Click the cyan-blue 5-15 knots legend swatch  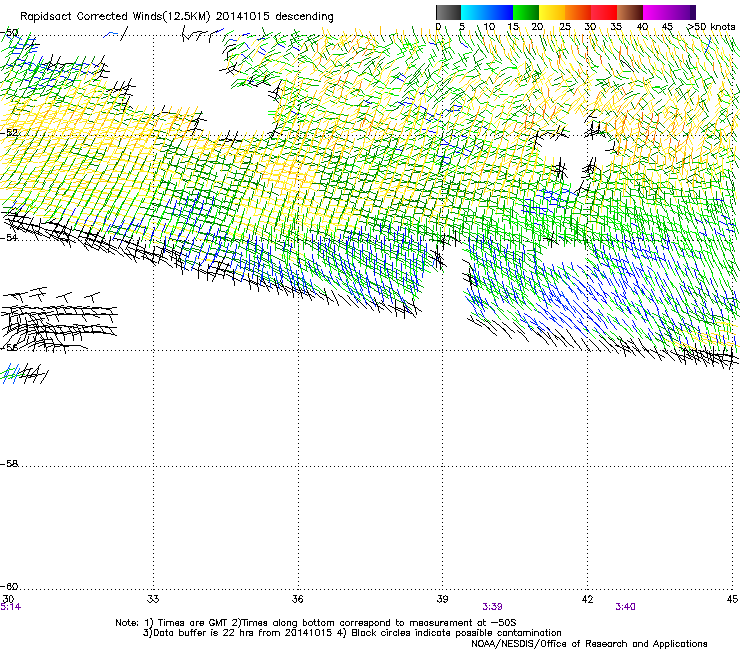pyautogui.click(x=487, y=12)
